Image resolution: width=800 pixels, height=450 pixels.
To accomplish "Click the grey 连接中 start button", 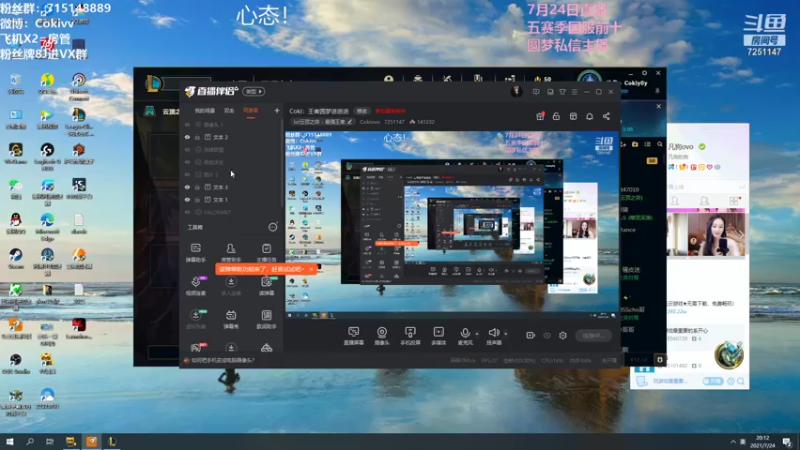I will click(593, 335).
